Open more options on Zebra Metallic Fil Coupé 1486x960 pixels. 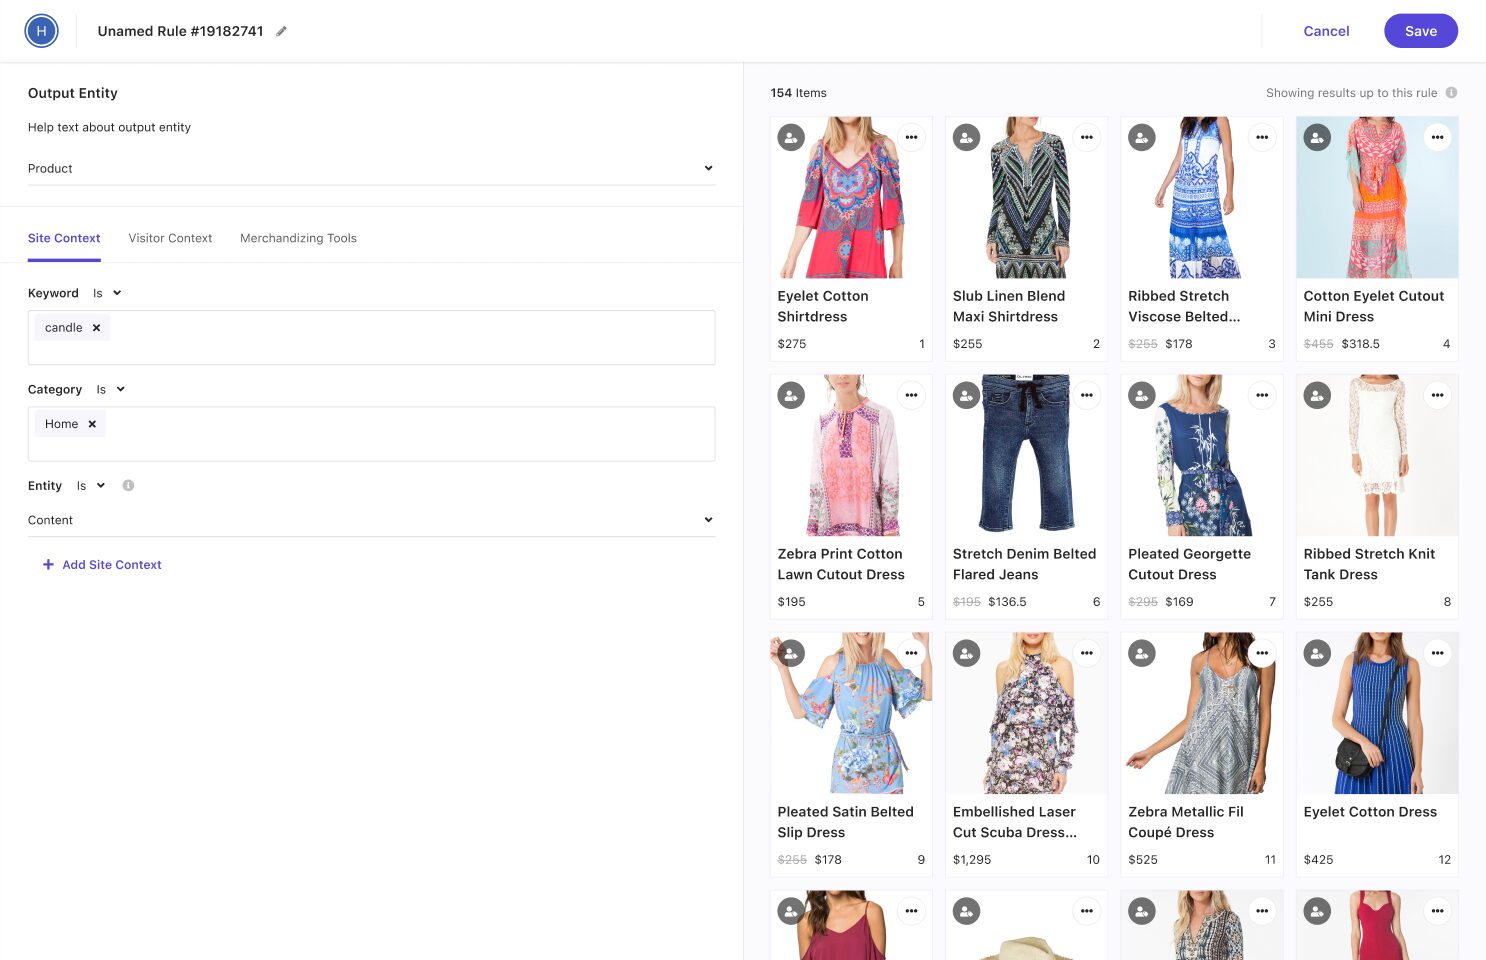1262,653
